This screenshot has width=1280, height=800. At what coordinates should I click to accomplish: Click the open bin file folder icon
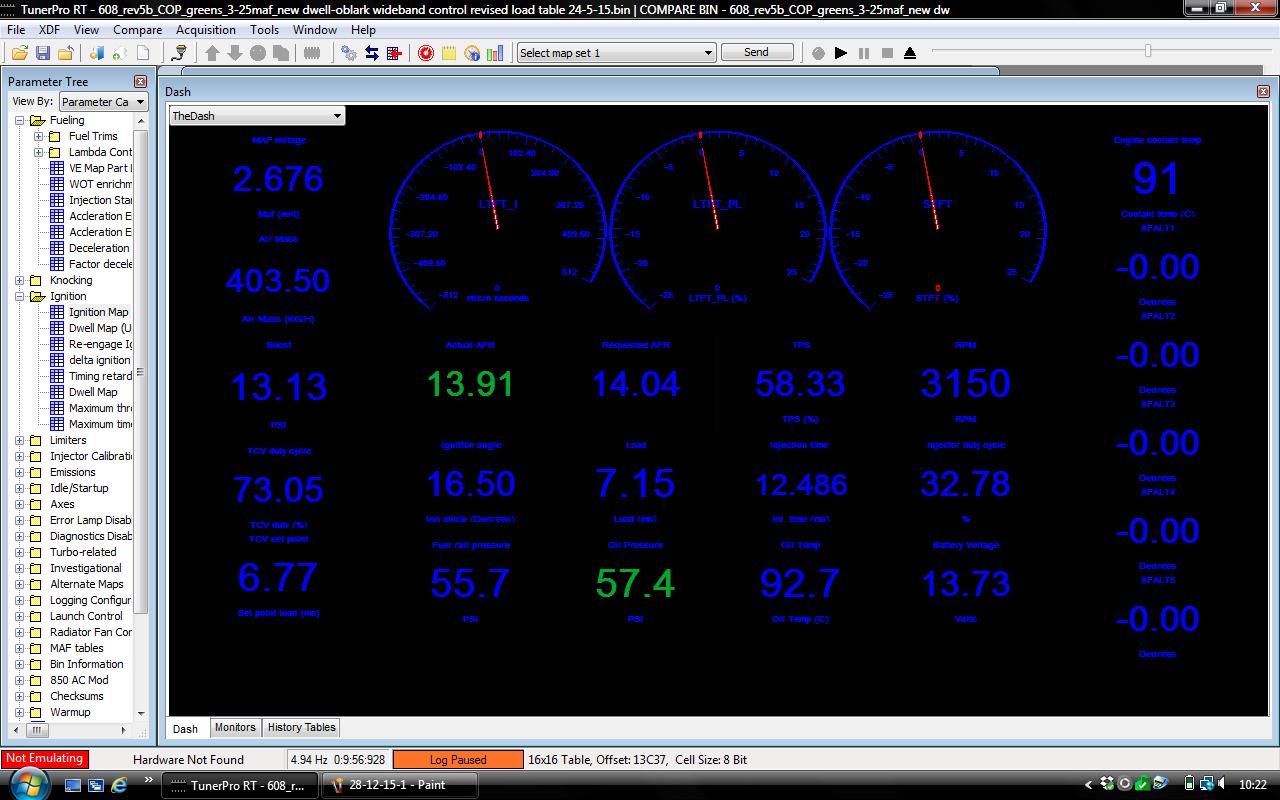19,53
